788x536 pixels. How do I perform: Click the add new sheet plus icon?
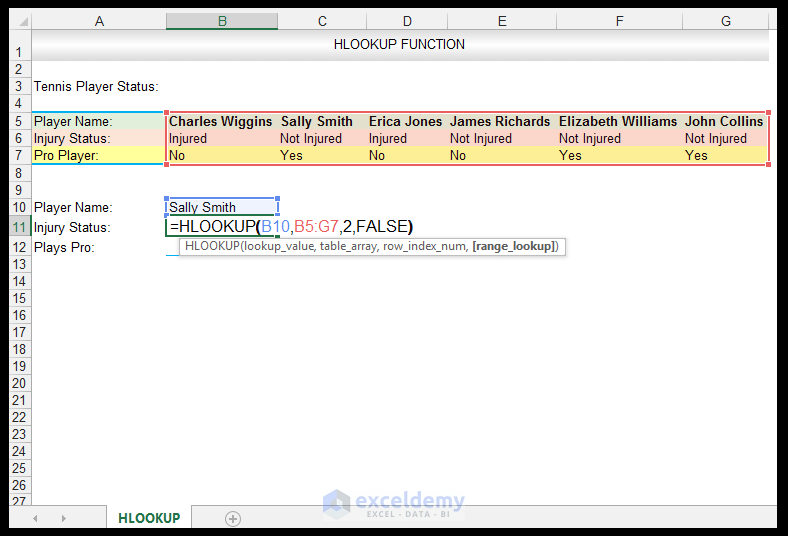[x=233, y=518]
